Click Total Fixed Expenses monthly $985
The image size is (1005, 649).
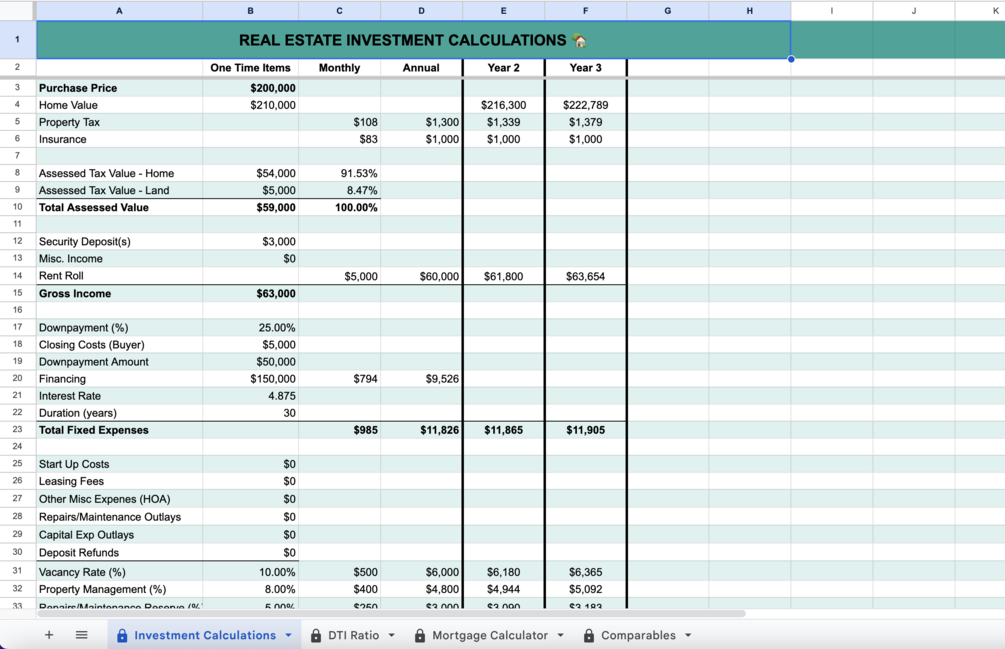[339, 430]
